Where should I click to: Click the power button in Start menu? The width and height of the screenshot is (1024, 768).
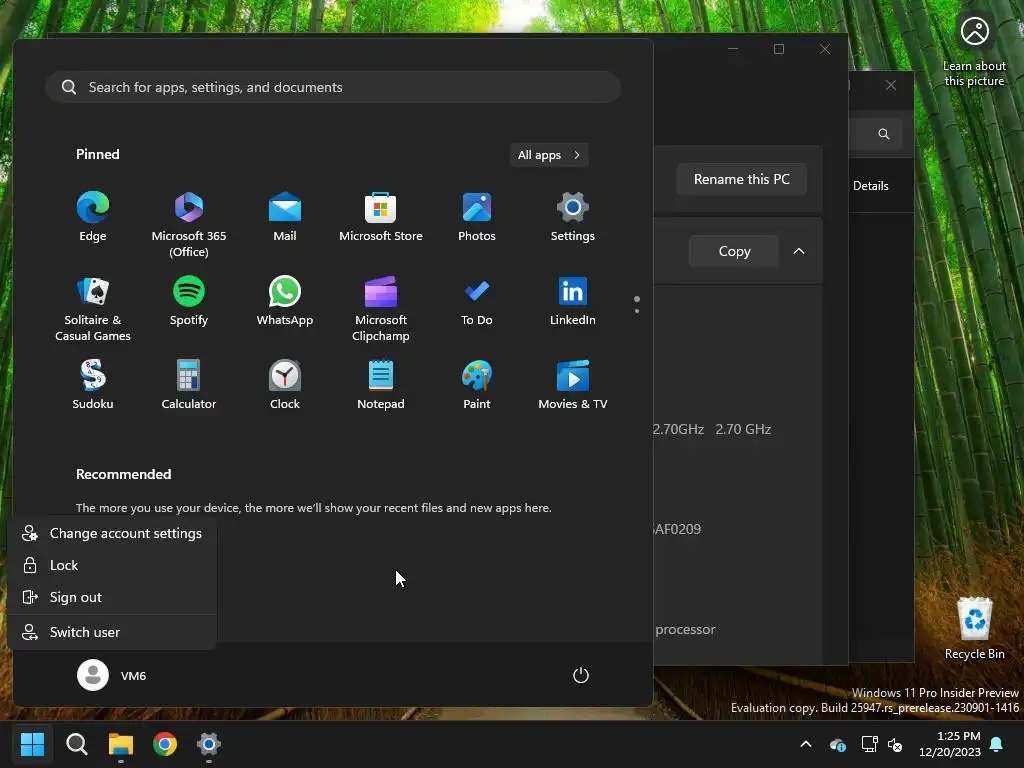click(x=581, y=675)
